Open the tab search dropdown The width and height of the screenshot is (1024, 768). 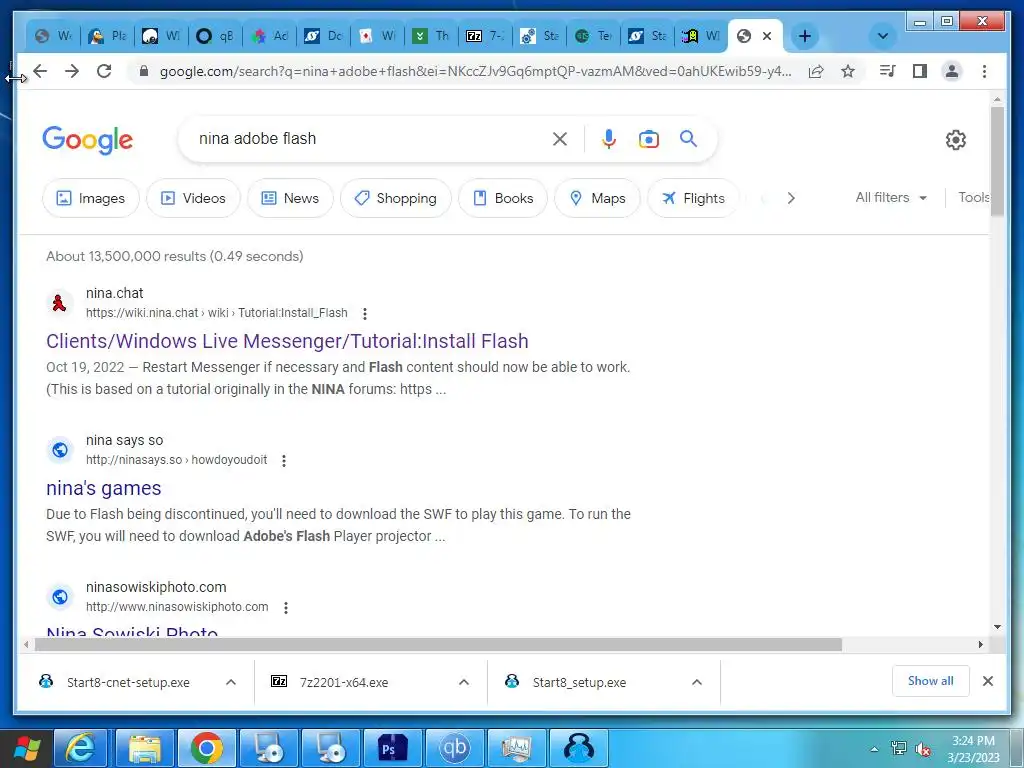pos(882,36)
